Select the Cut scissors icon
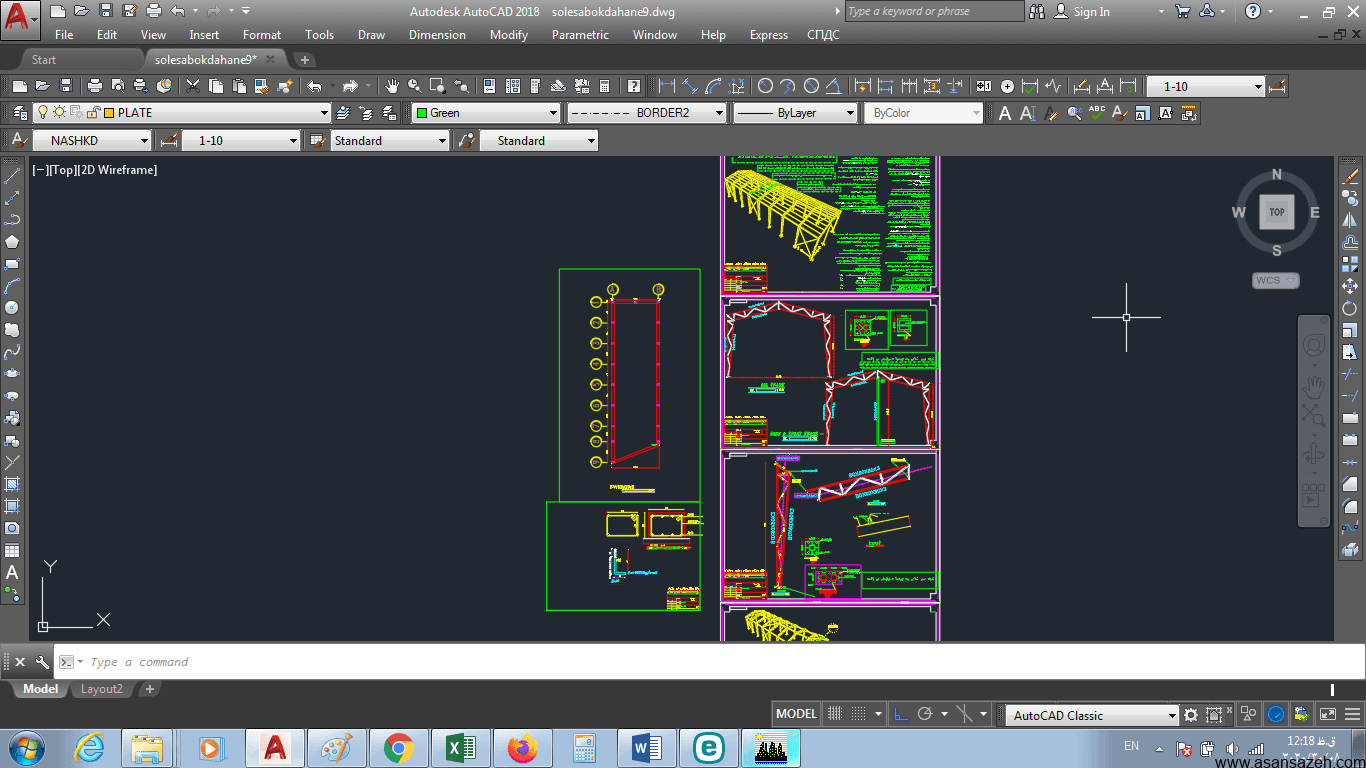This screenshot has width=1366, height=768. (x=193, y=86)
